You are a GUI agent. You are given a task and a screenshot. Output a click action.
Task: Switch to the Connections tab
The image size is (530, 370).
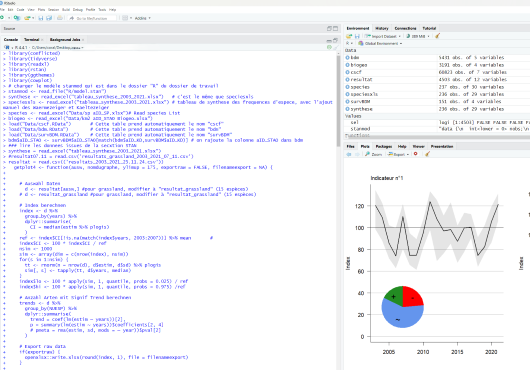pos(405,28)
